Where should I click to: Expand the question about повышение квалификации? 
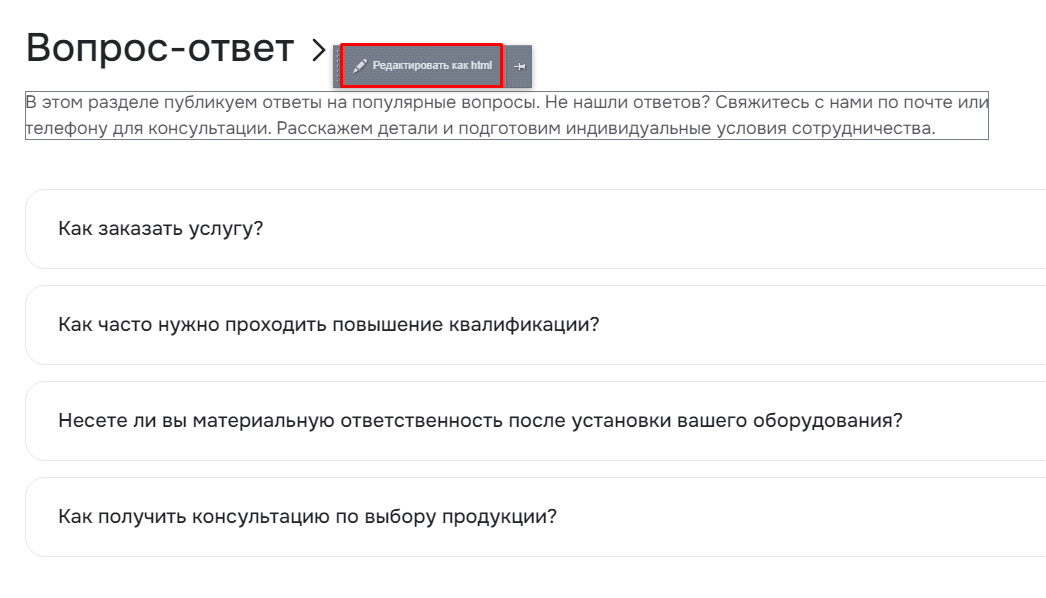pyautogui.click(x=536, y=325)
